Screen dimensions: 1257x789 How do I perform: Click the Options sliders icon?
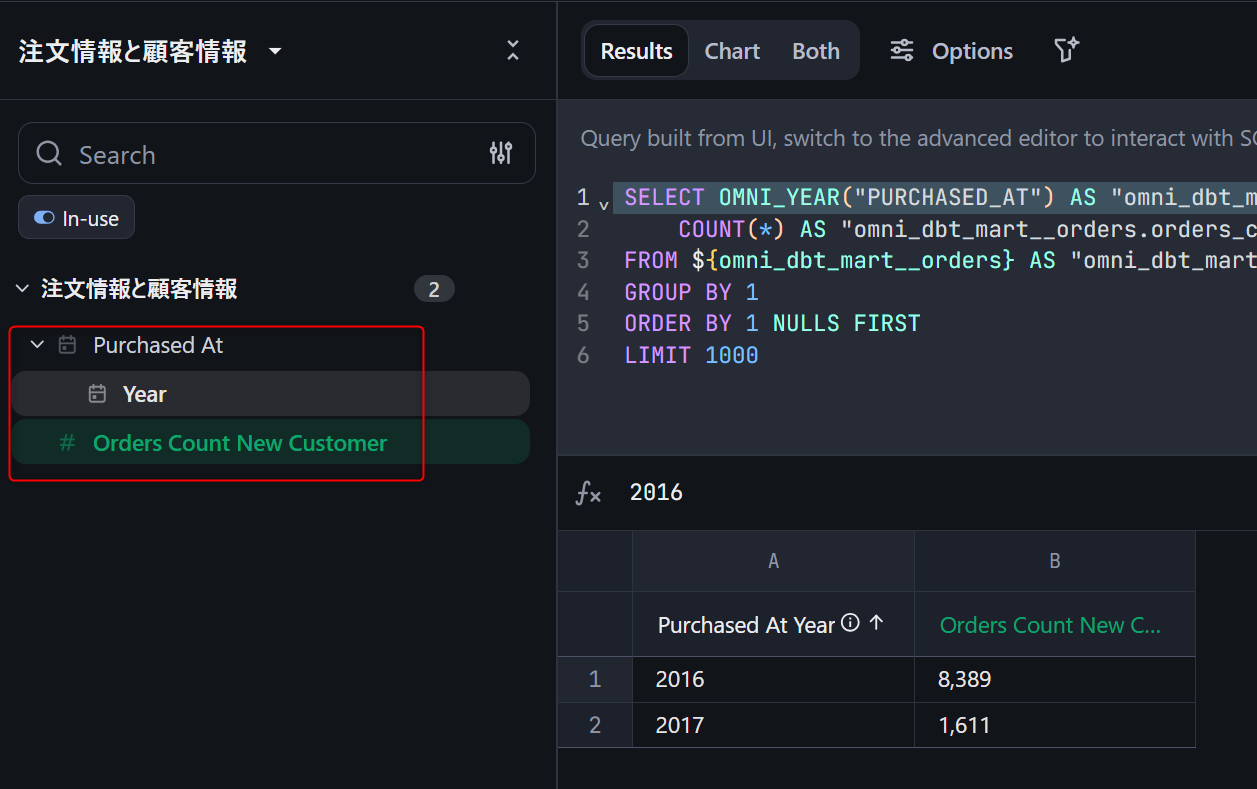point(902,51)
